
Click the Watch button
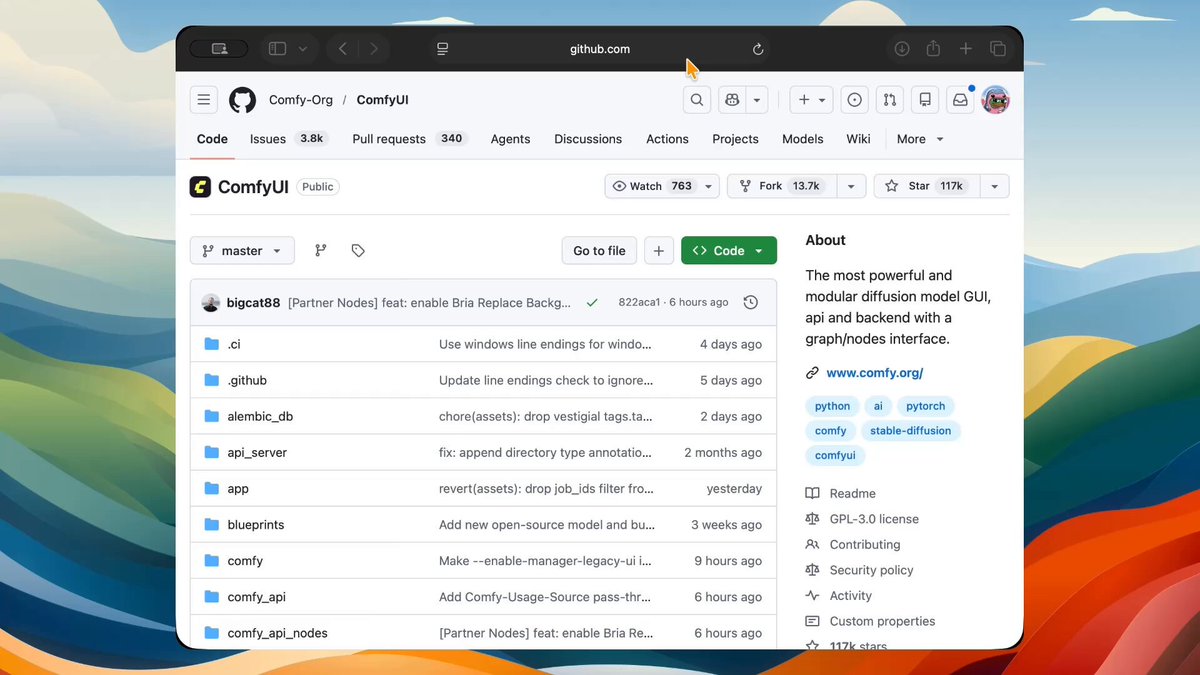(x=653, y=186)
